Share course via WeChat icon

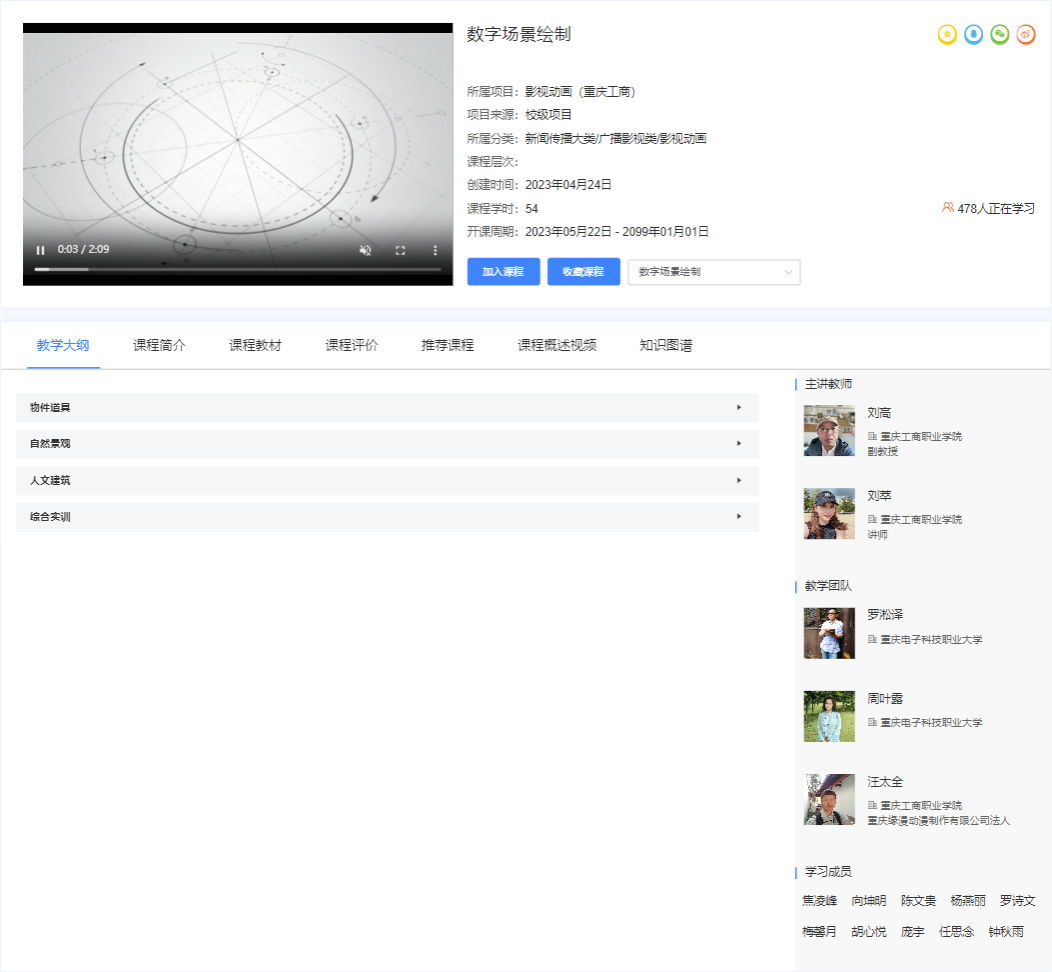pos(999,35)
